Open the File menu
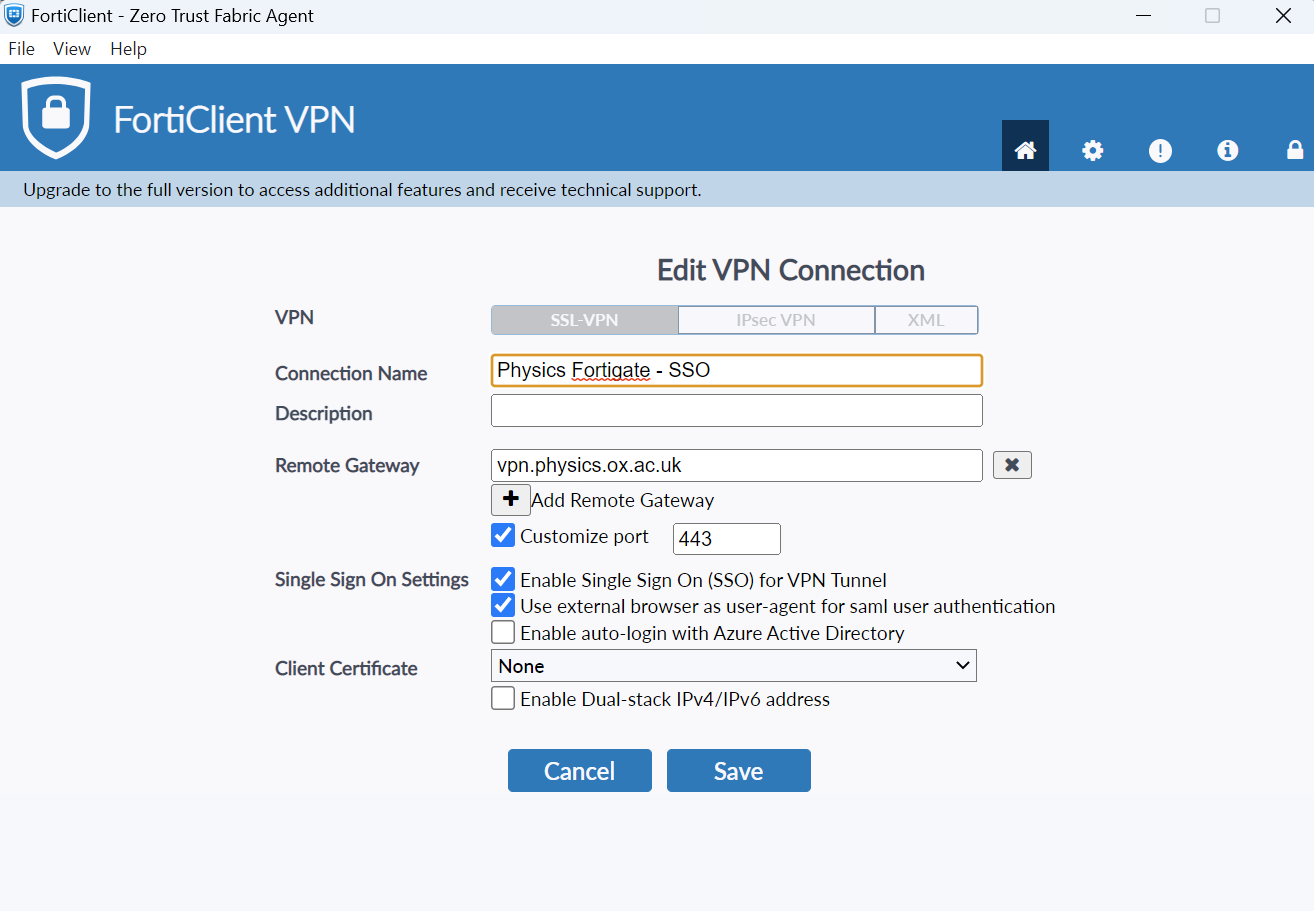This screenshot has height=911, width=1314. (x=21, y=49)
